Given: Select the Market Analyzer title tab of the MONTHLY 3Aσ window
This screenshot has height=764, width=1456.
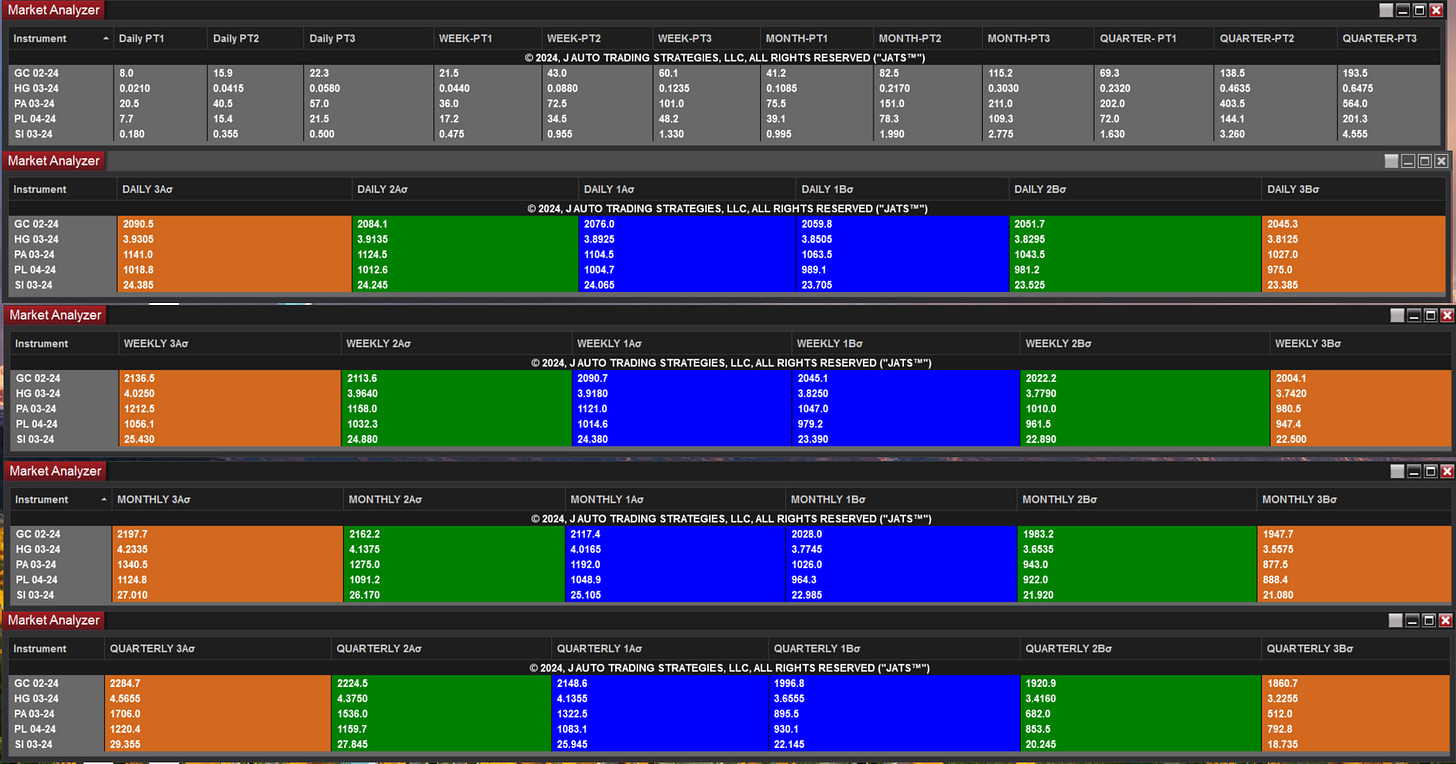Looking at the screenshot, I should point(54,471).
